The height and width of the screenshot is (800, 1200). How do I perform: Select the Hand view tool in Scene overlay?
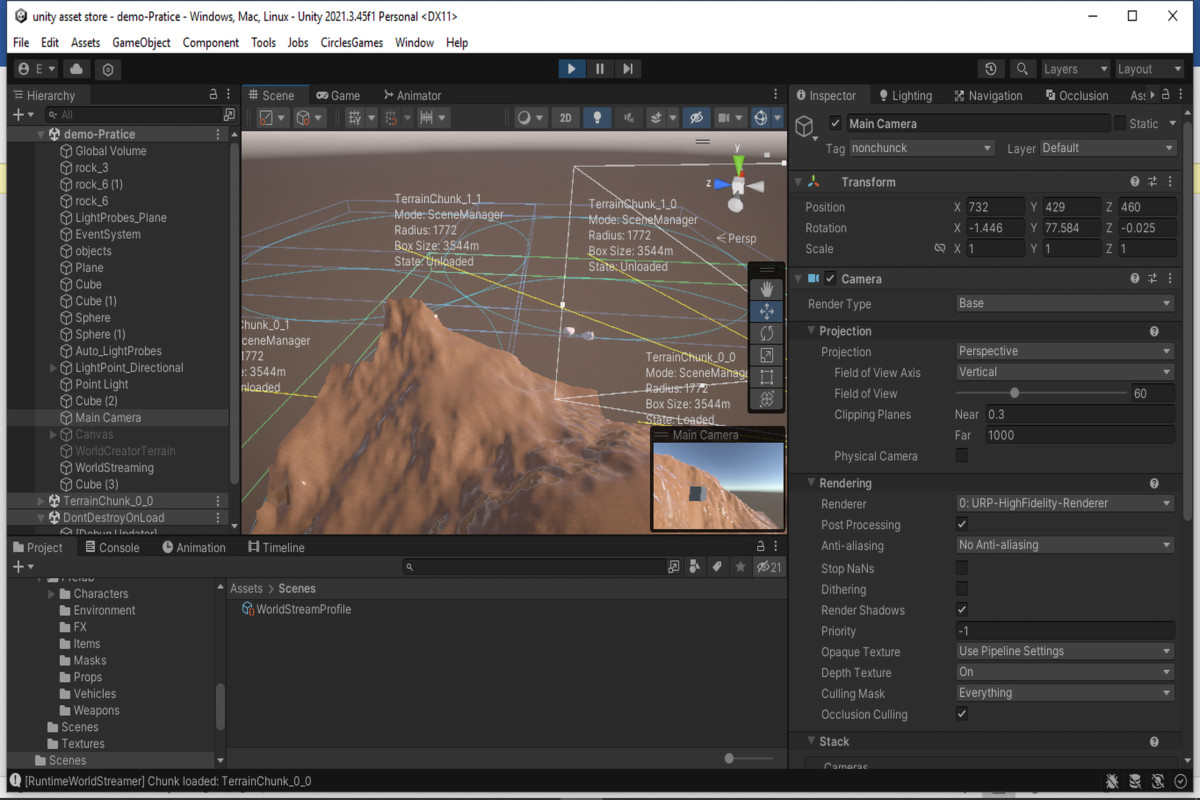(767, 289)
